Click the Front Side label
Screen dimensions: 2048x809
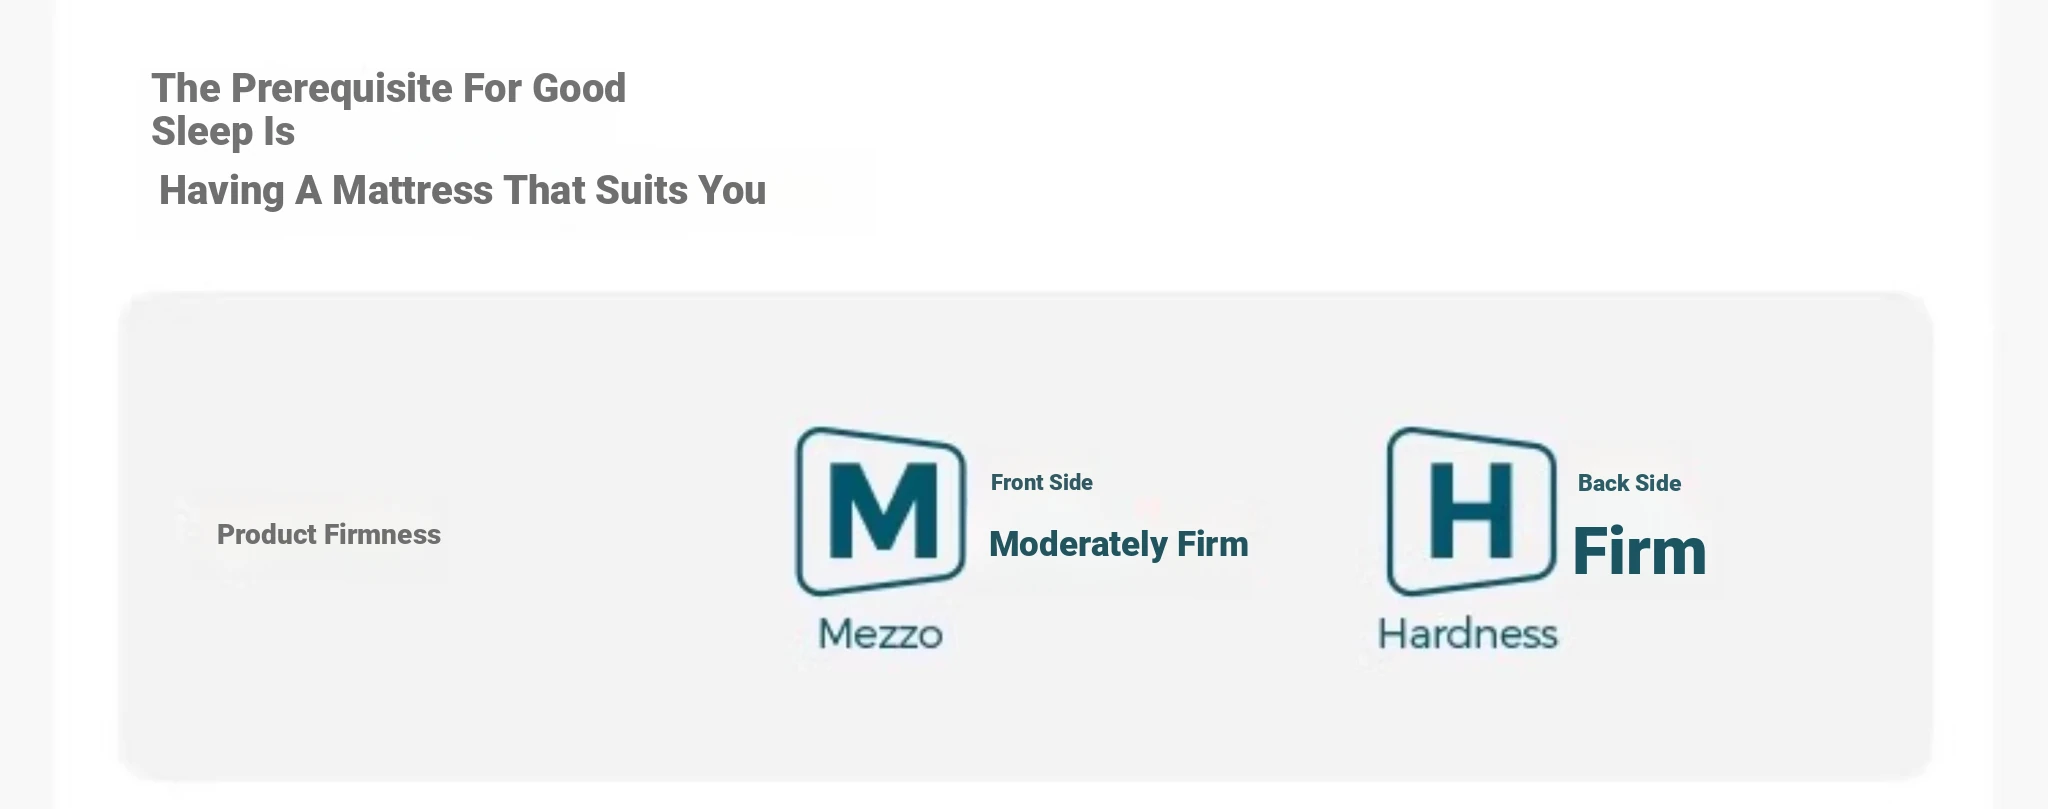pyautogui.click(x=1041, y=483)
